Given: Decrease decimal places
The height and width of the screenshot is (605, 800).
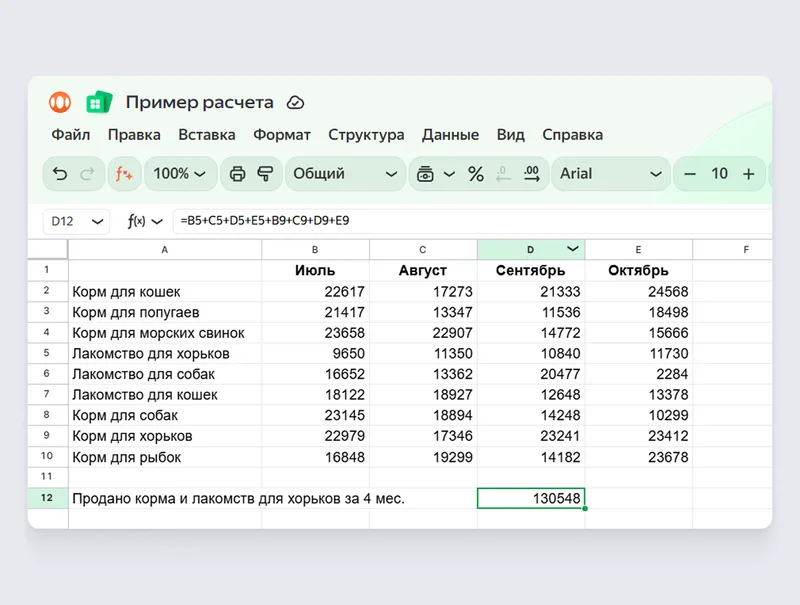Looking at the screenshot, I should 503,174.
